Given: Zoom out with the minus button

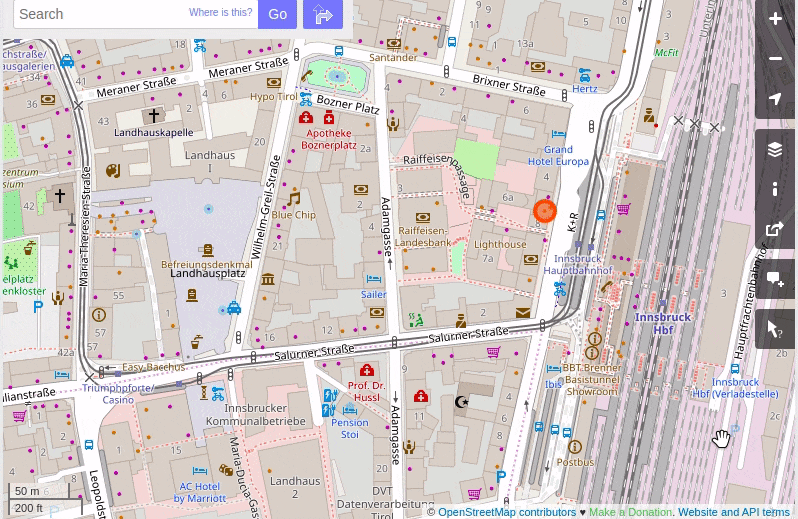Looking at the screenshot, I should pyautogui.click(x=775, y=59).
